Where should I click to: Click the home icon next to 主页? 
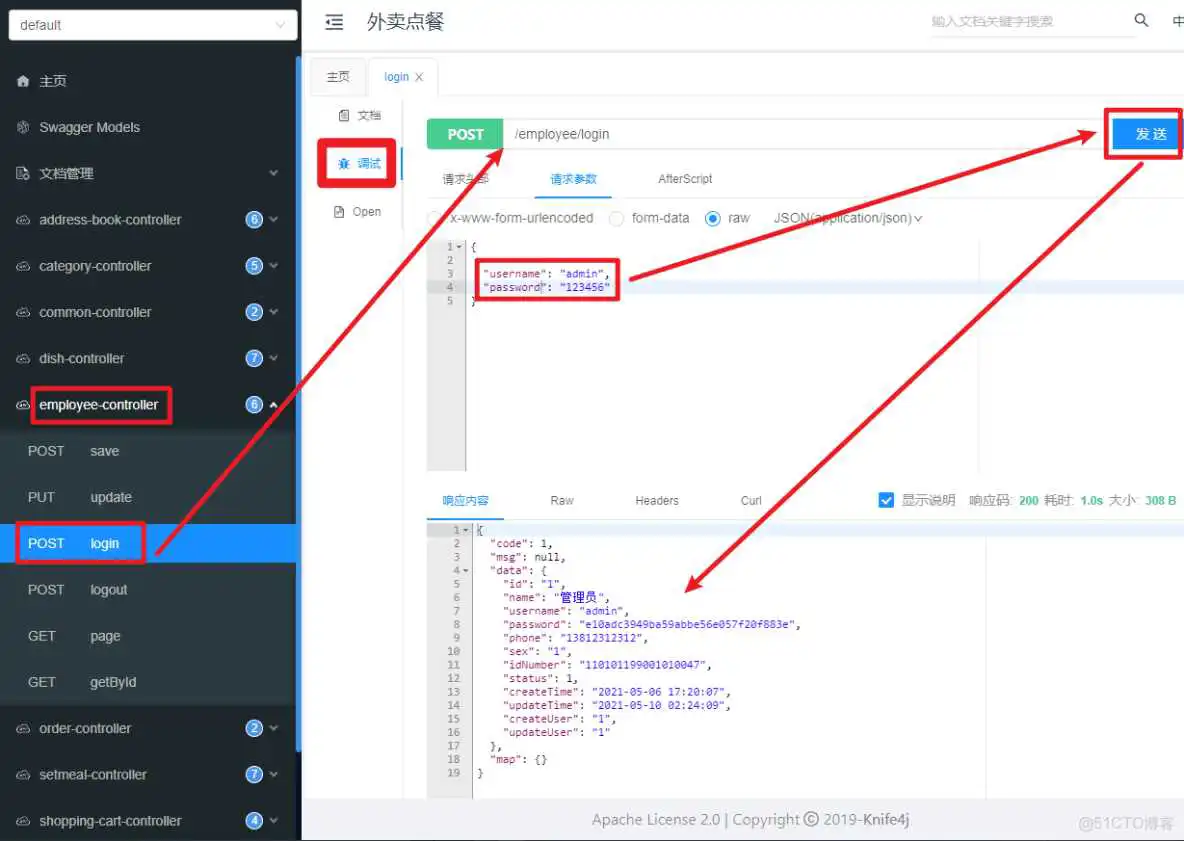point(23,81)
